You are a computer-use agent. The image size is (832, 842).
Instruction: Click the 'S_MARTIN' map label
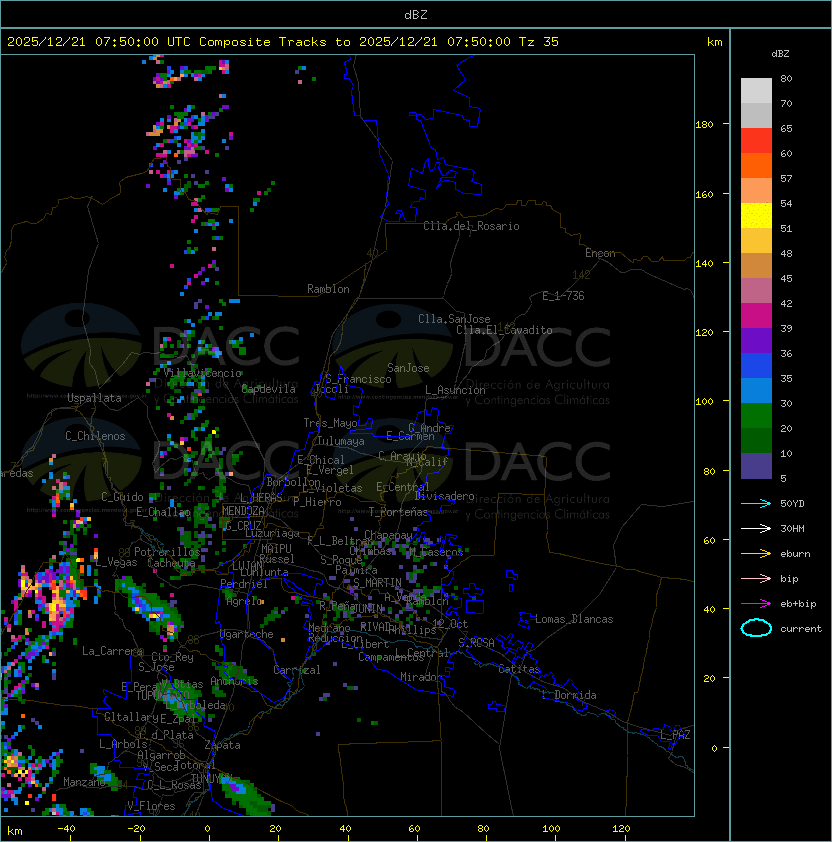pos(377,583)
